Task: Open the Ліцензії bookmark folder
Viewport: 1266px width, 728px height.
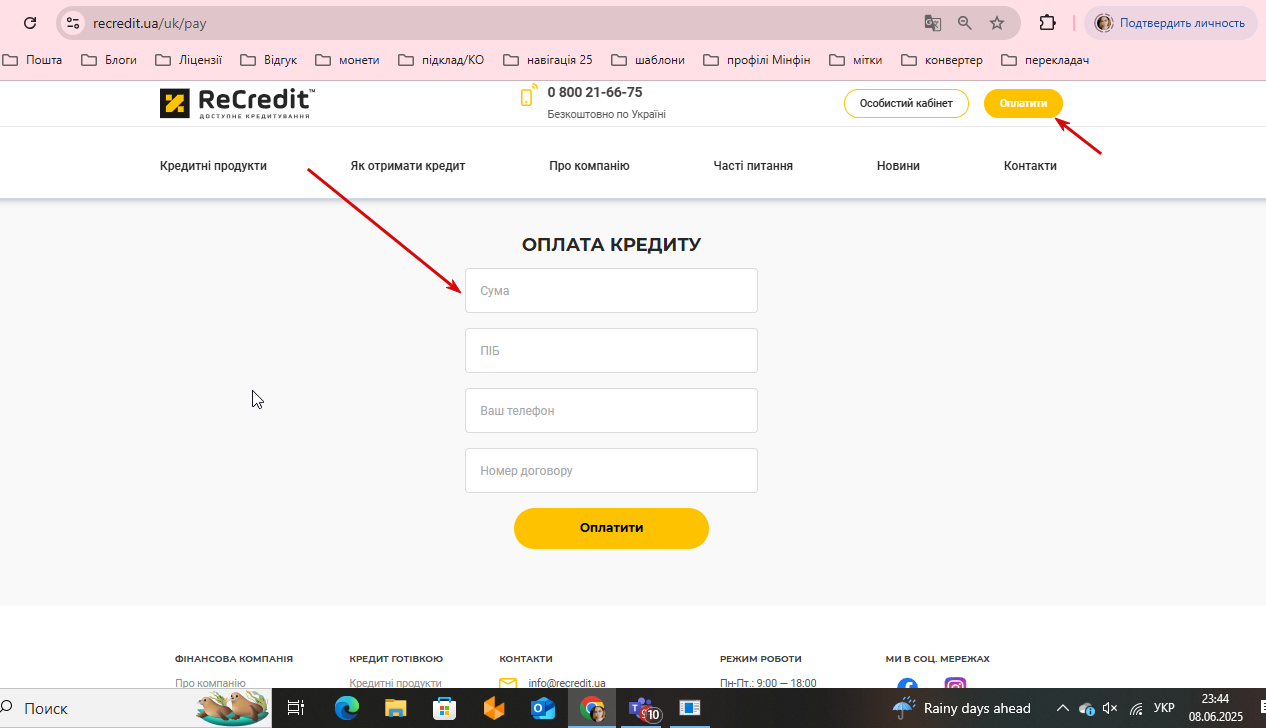Action: [188, 60]
